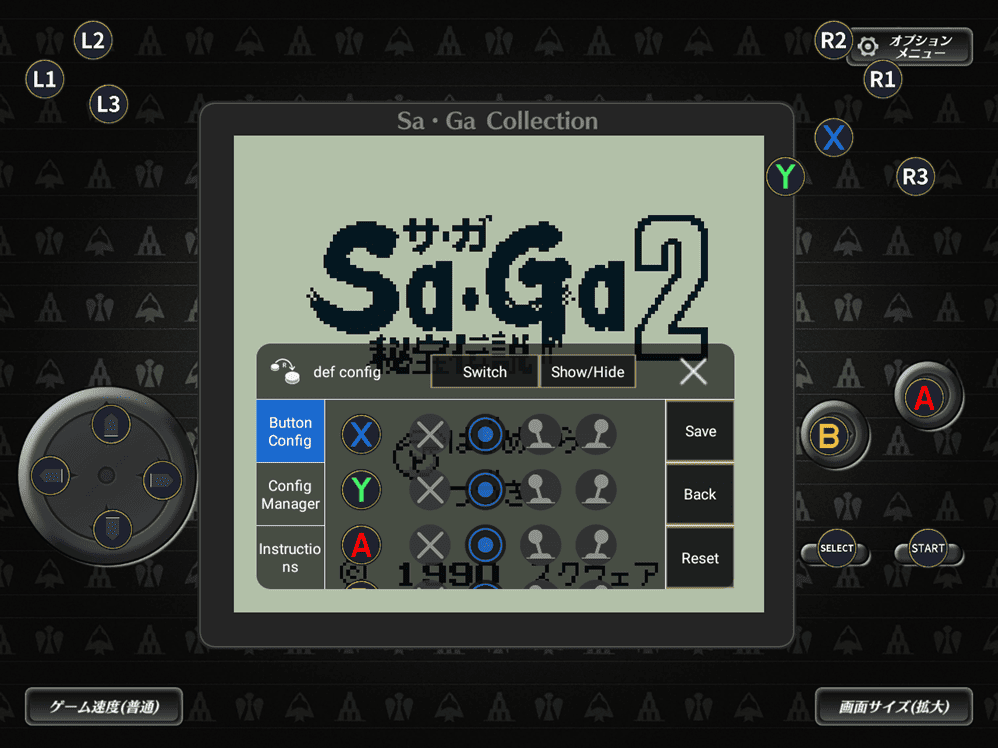
Task: Set X row to first joystick option
Action: pos(540,435)
